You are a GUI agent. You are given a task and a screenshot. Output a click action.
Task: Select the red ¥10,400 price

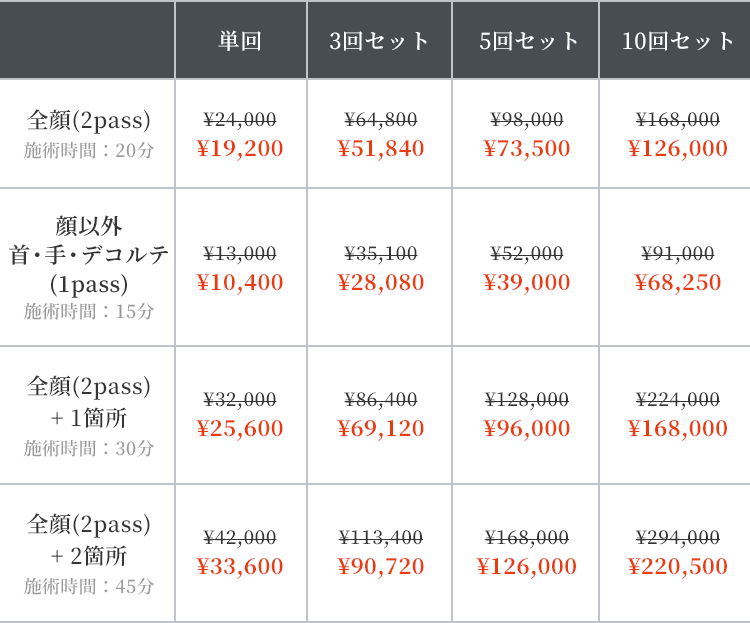click(x=240, y=283)
